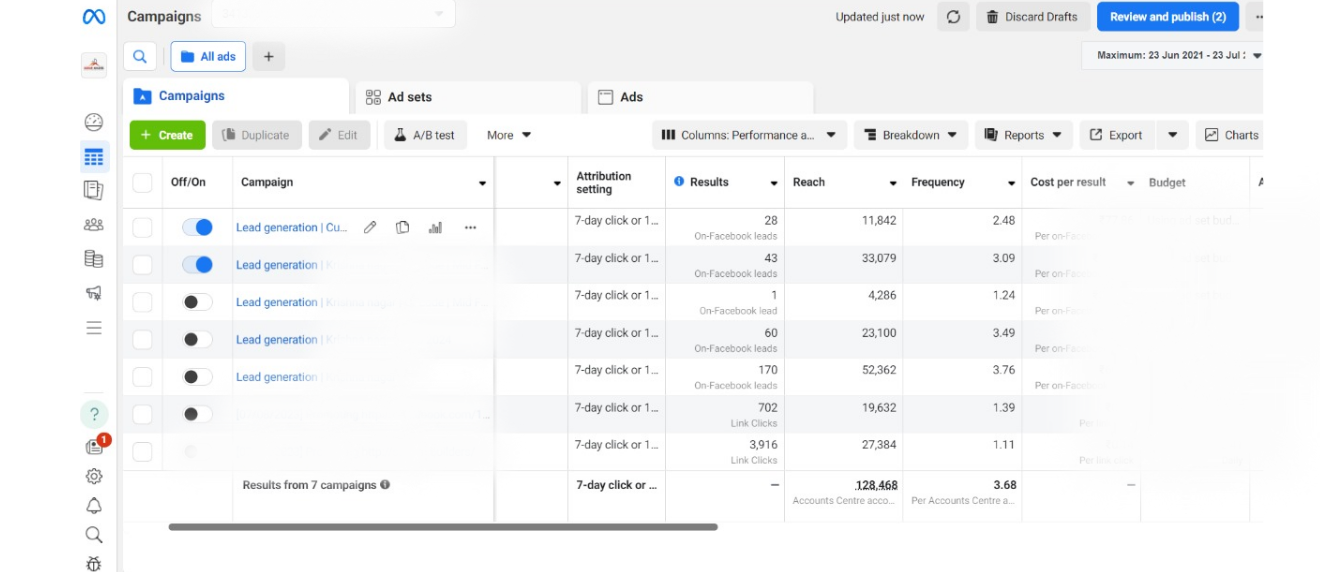Click the green Create button
The image size is (1320, 572).
(167, 135)
